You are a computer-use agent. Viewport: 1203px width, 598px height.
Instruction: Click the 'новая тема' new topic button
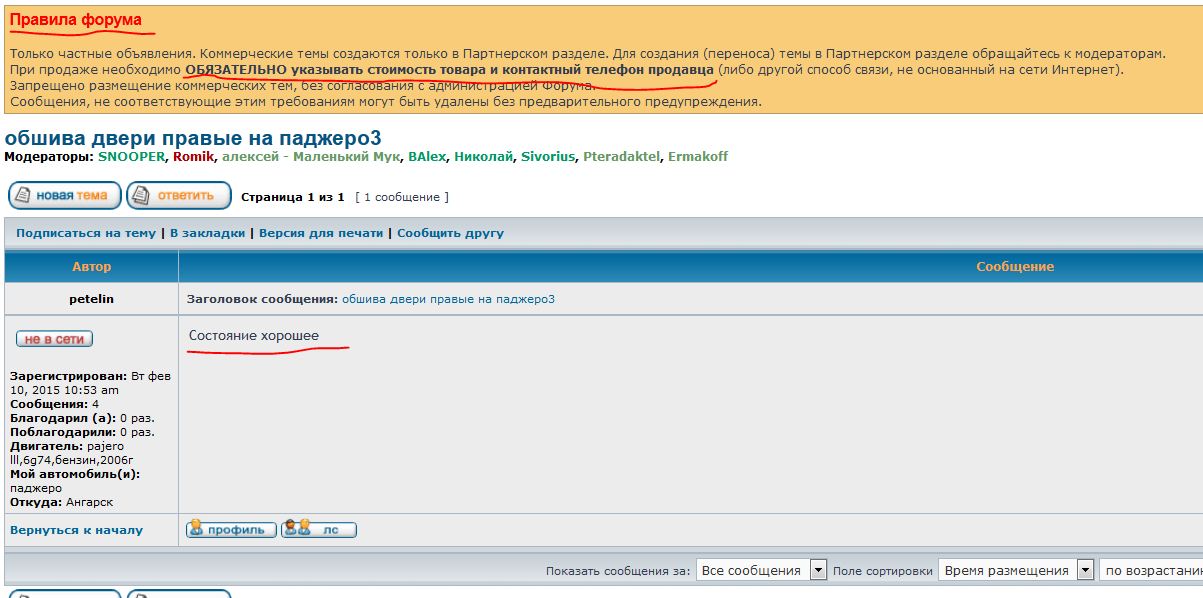pyautogui.click(x=65, y=195)
